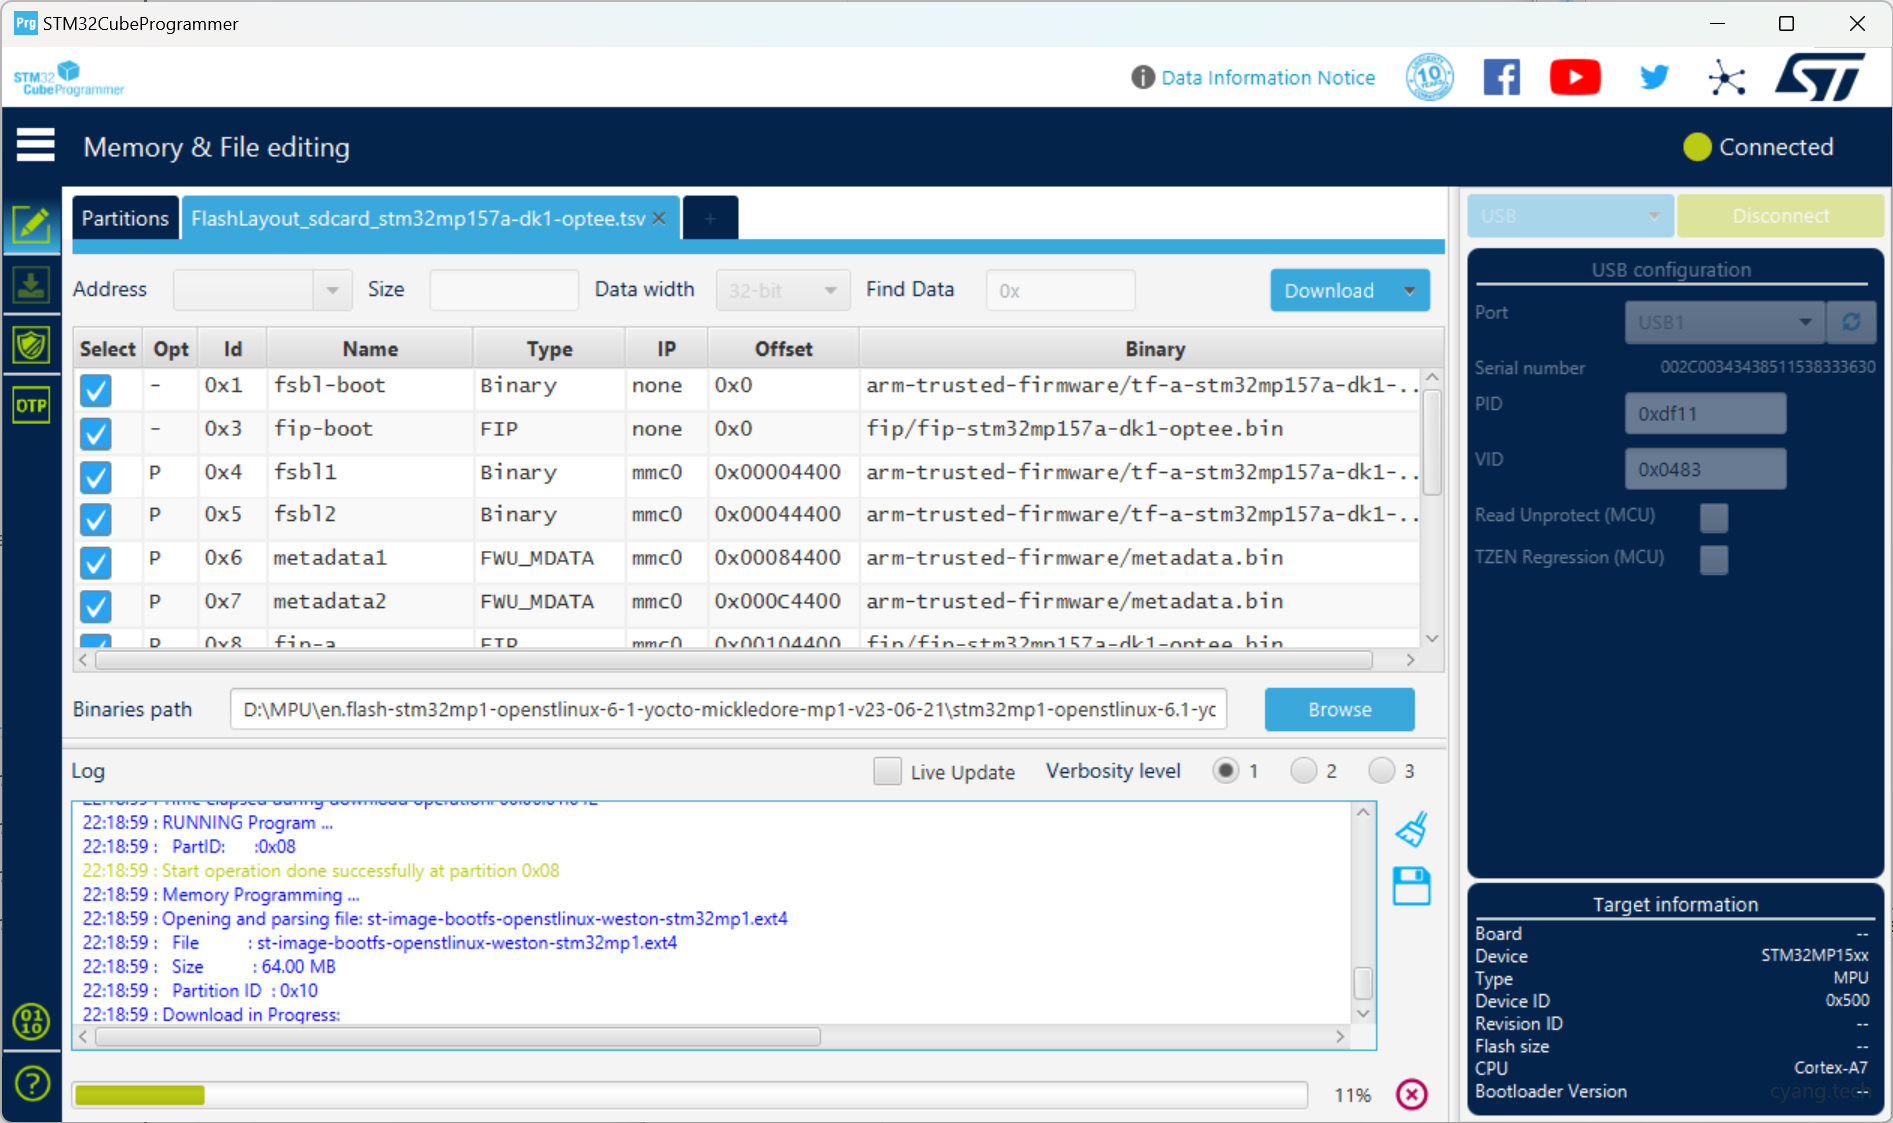1893x1123 pixels.
Task: Open the hamburger main menu
Action: tap(36, 146)
